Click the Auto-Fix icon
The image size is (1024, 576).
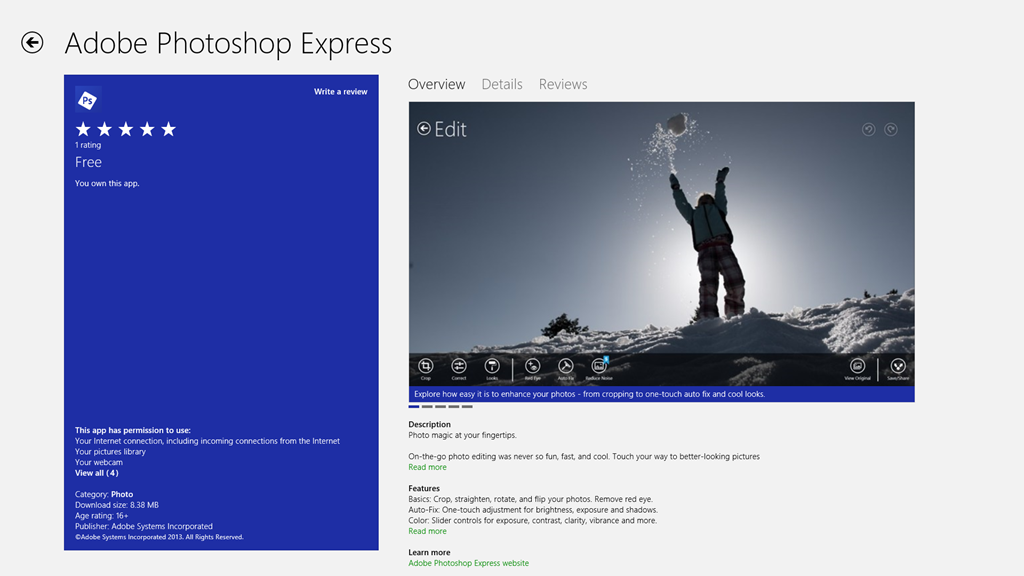(x=565, y=367)
